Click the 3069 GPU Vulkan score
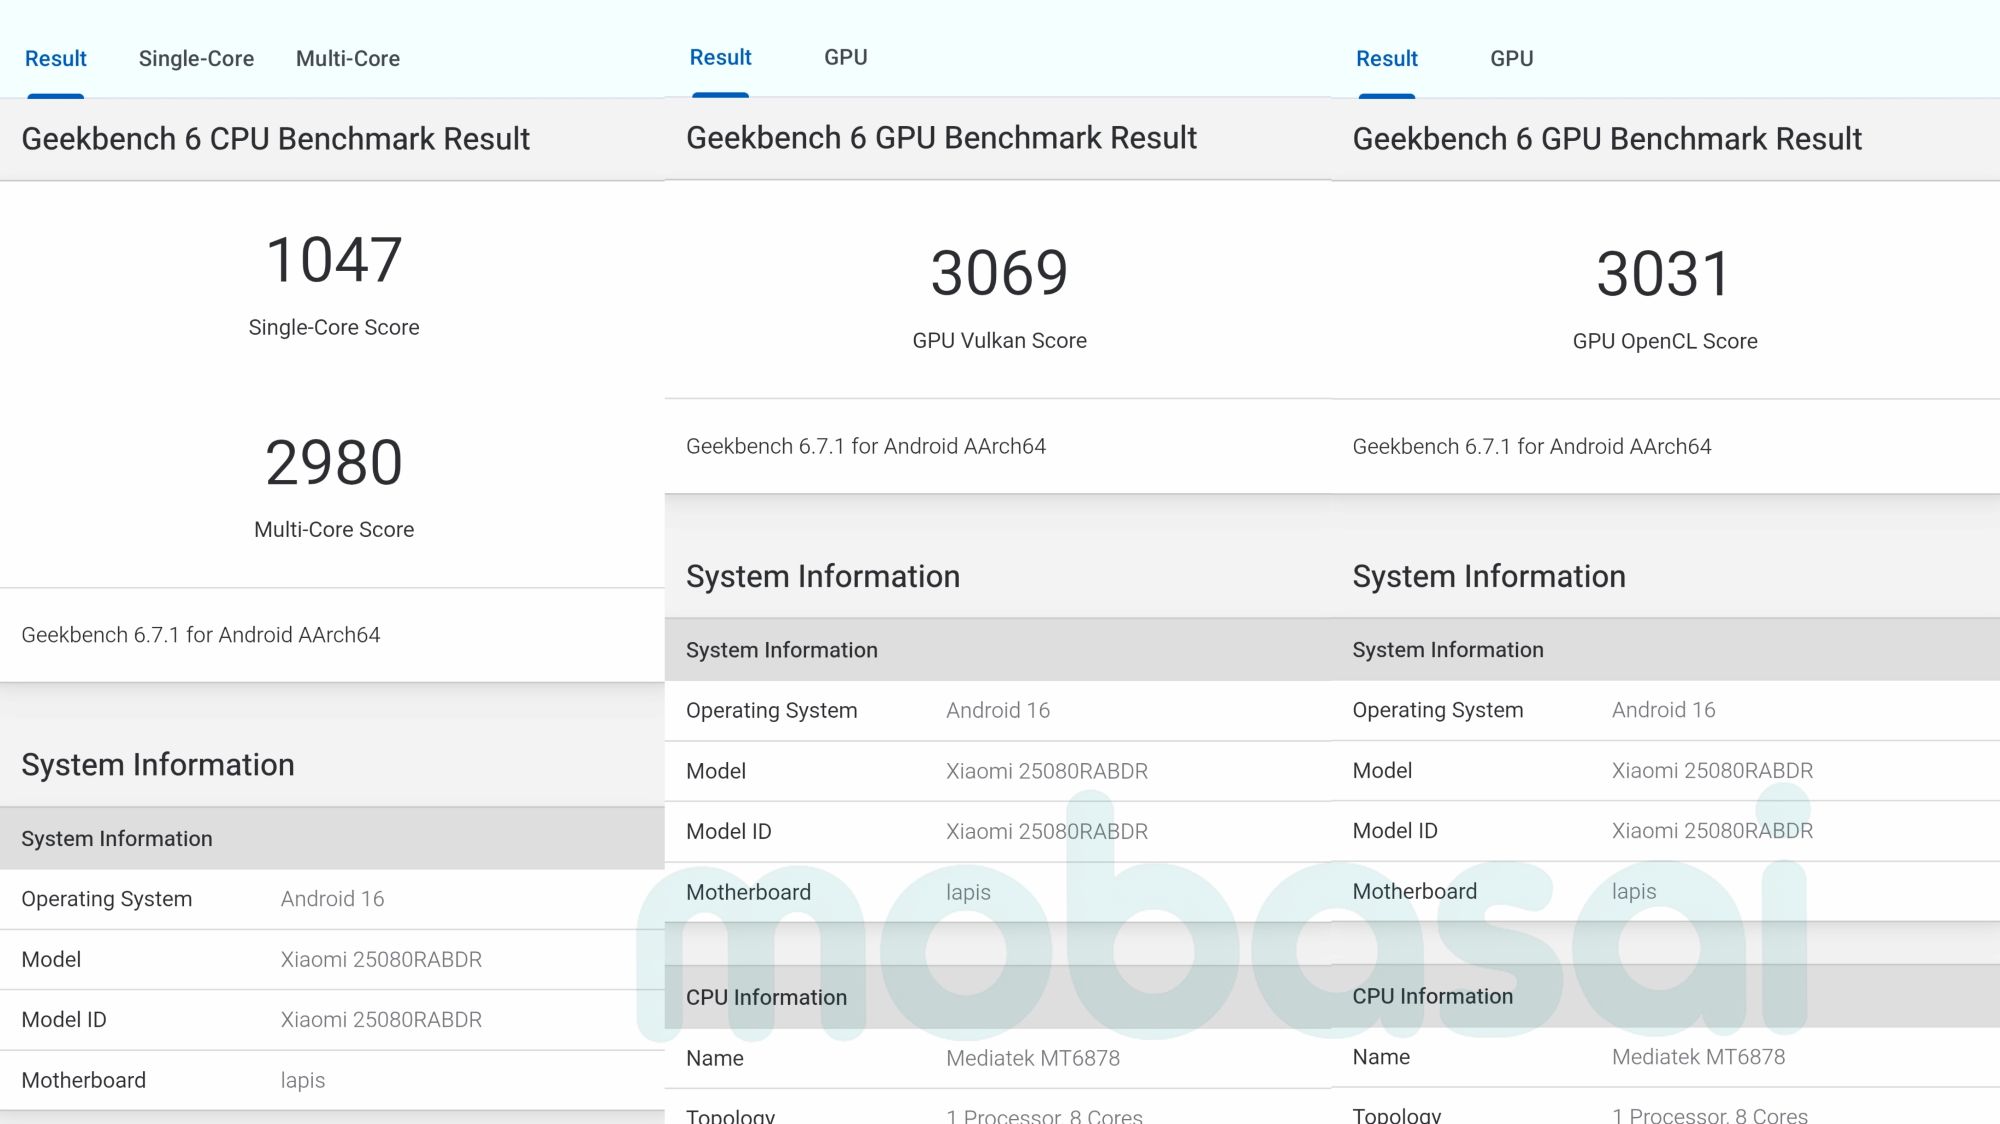 click(x=1000, y=273)
